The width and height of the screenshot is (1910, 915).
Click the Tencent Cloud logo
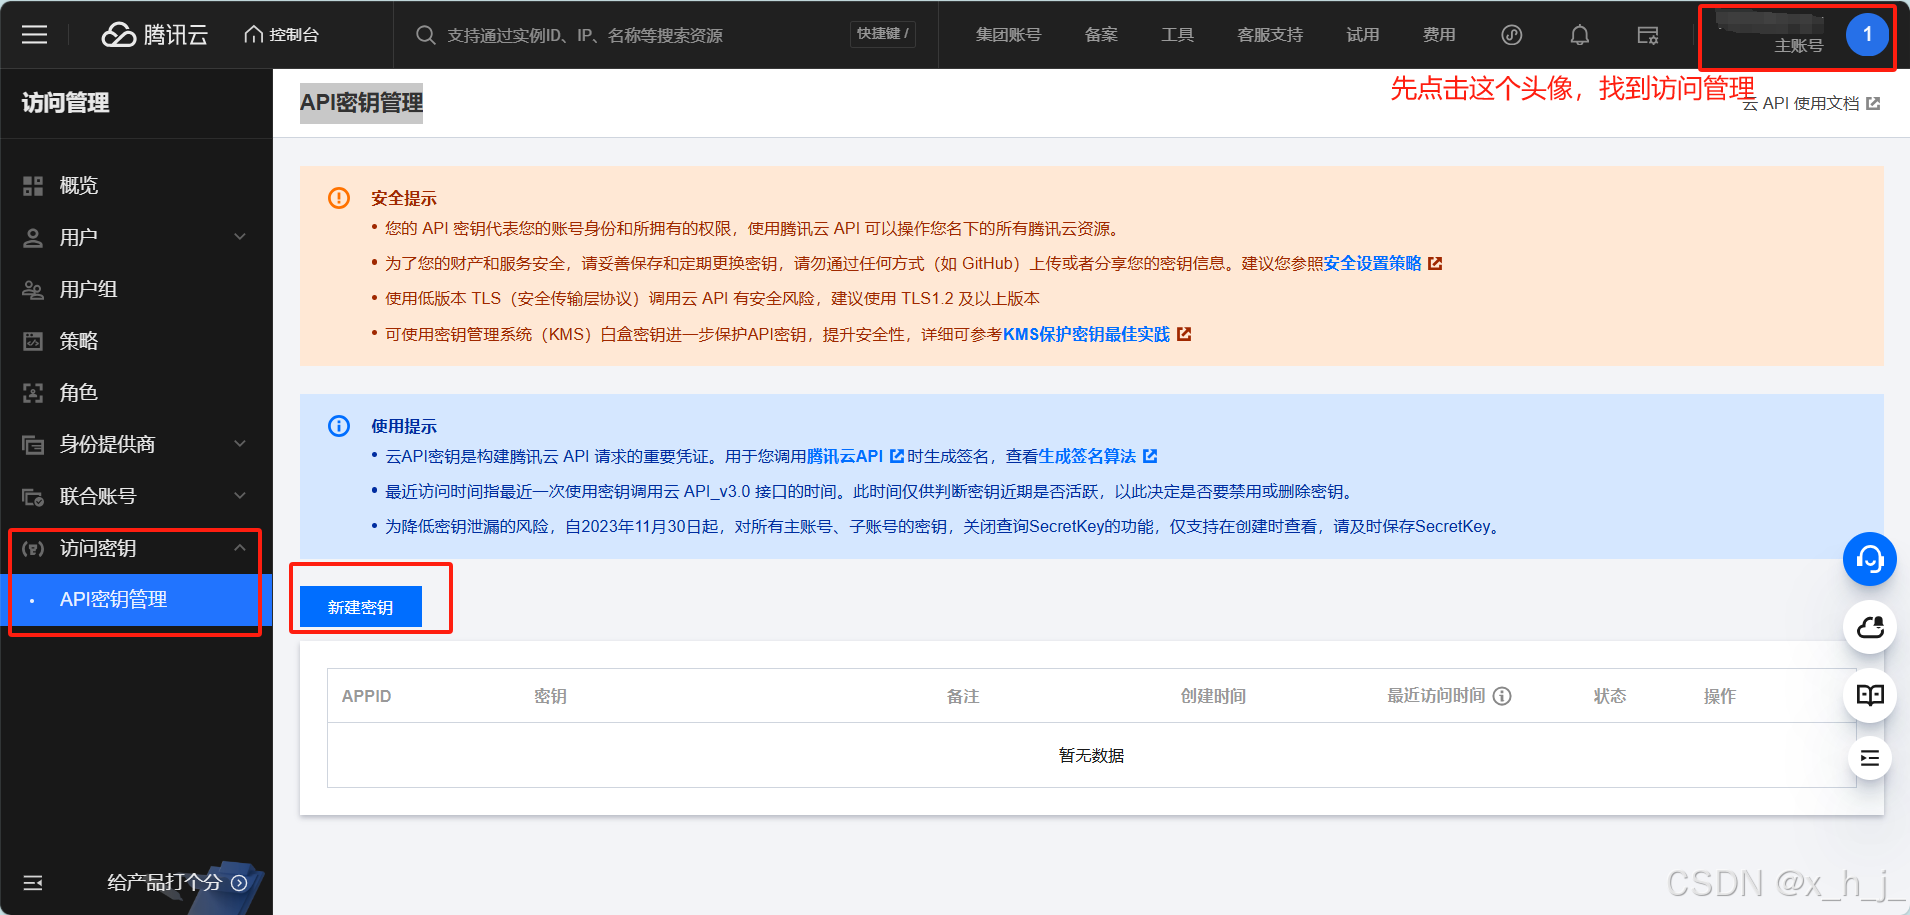click(155, 35)
